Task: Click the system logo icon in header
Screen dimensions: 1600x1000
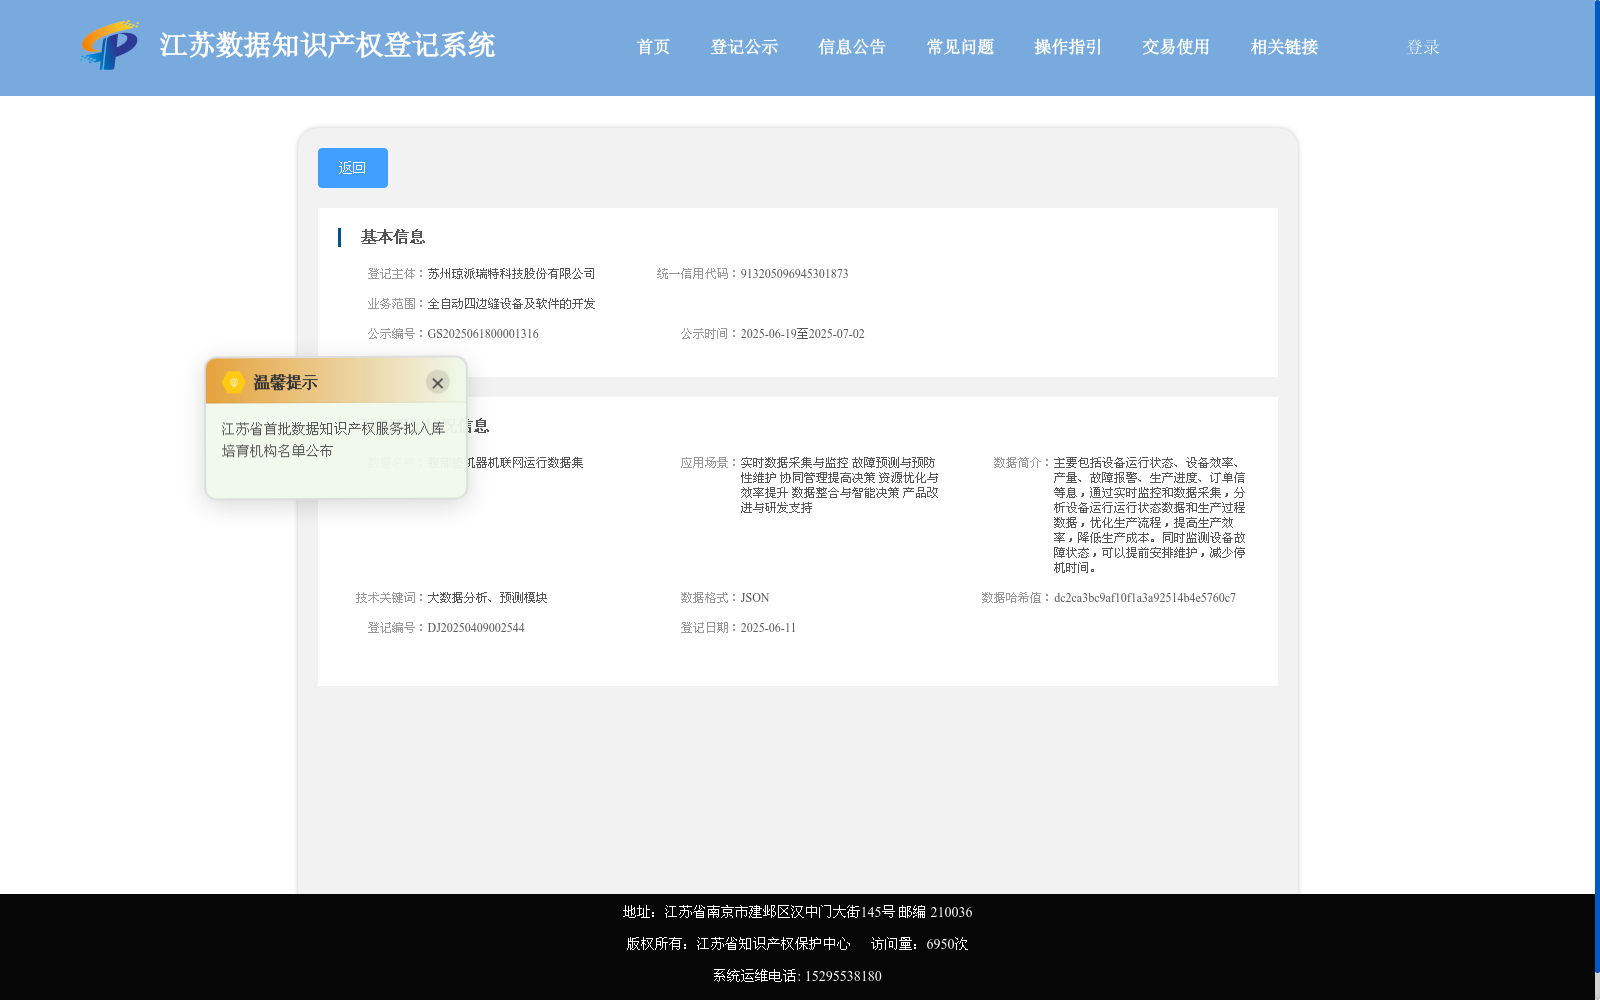Action: [110, 46]
